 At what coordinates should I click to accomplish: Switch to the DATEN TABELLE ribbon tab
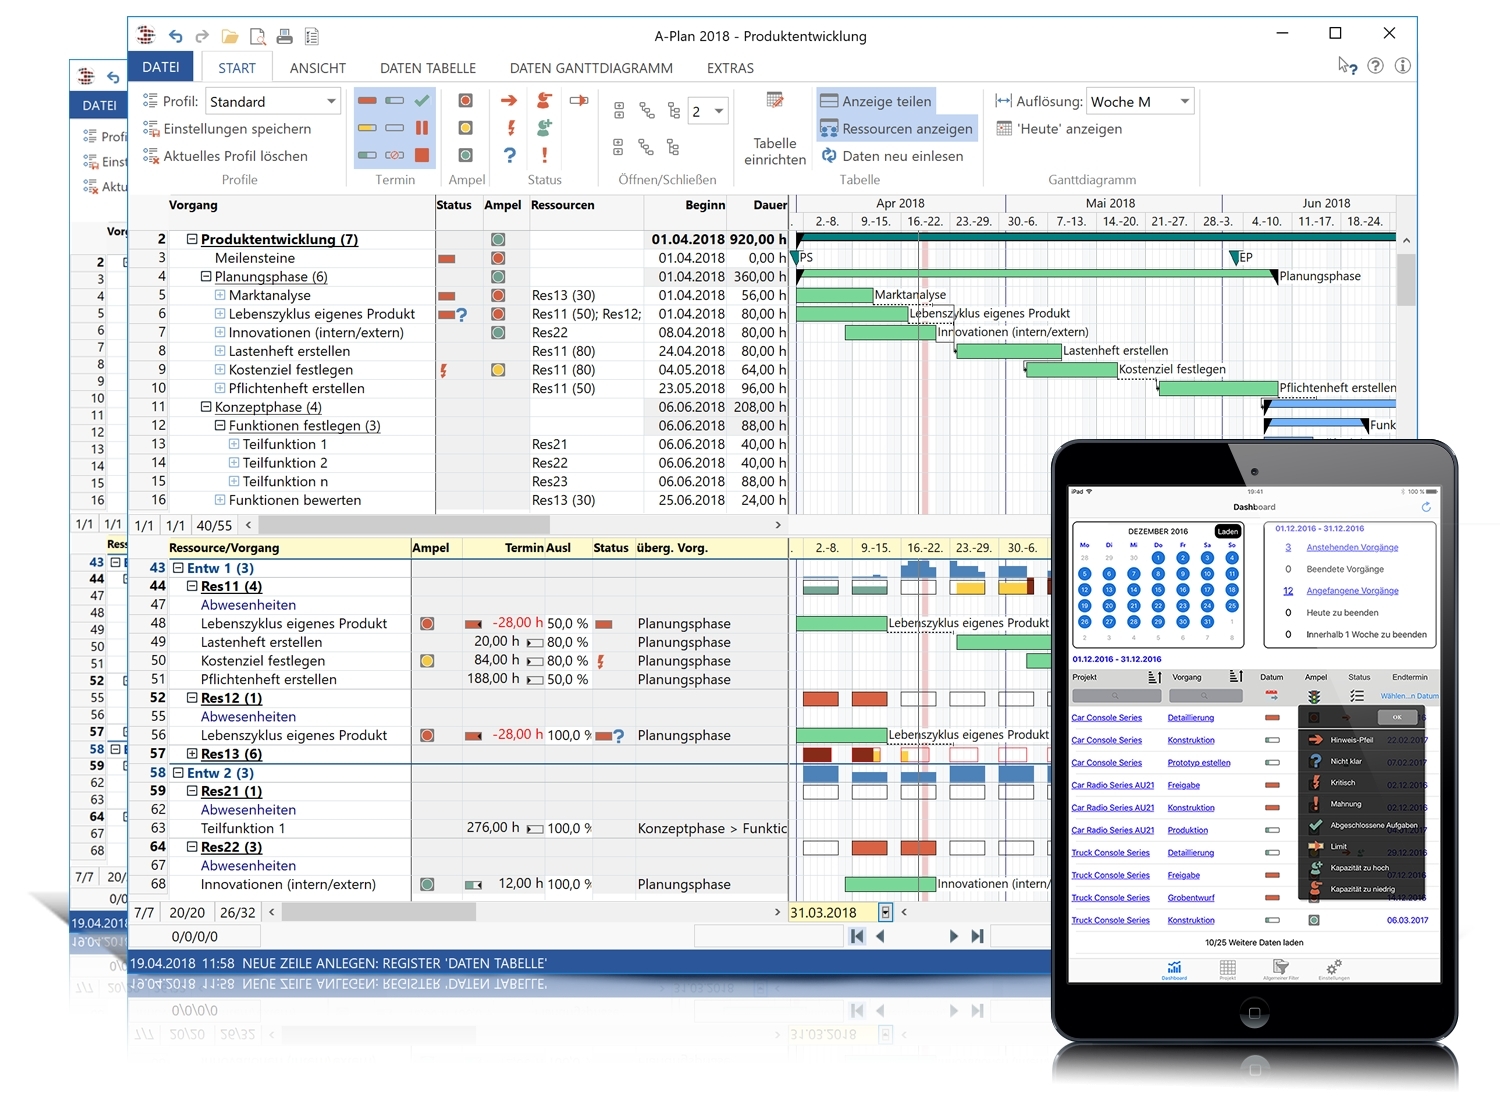428,68
